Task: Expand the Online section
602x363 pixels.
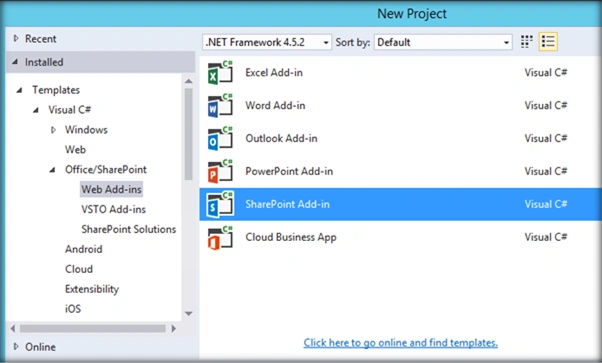Action: [16, 346]
